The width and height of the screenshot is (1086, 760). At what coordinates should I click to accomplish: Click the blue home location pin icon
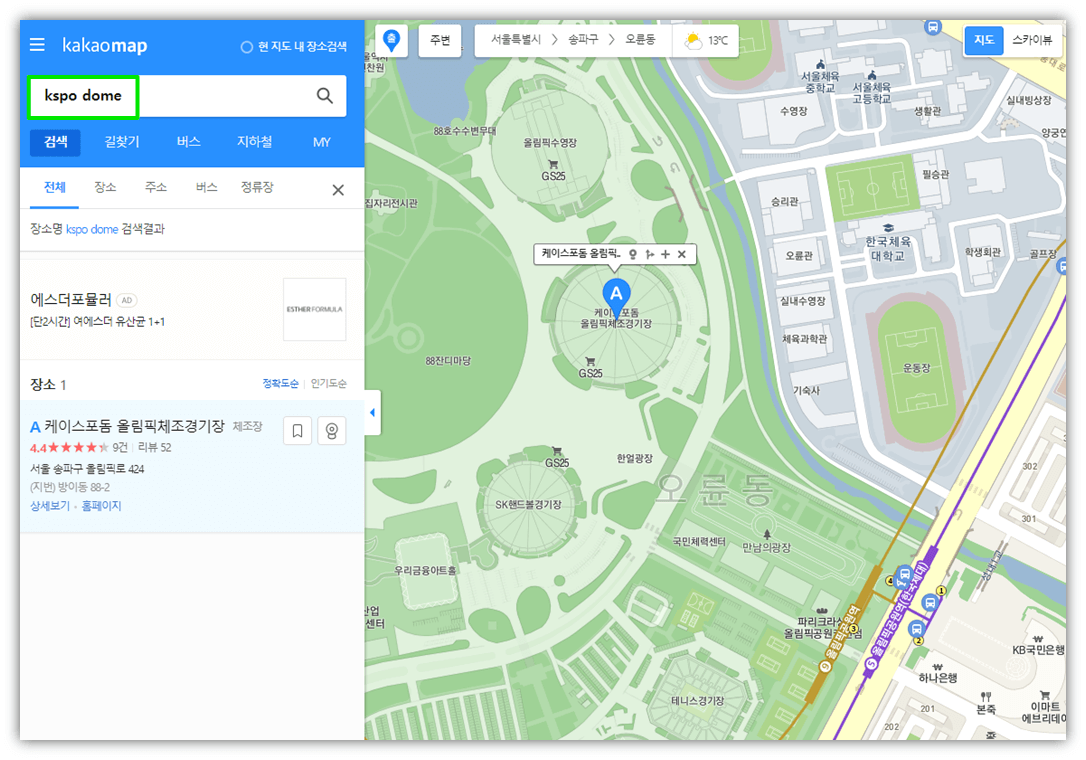391,40
